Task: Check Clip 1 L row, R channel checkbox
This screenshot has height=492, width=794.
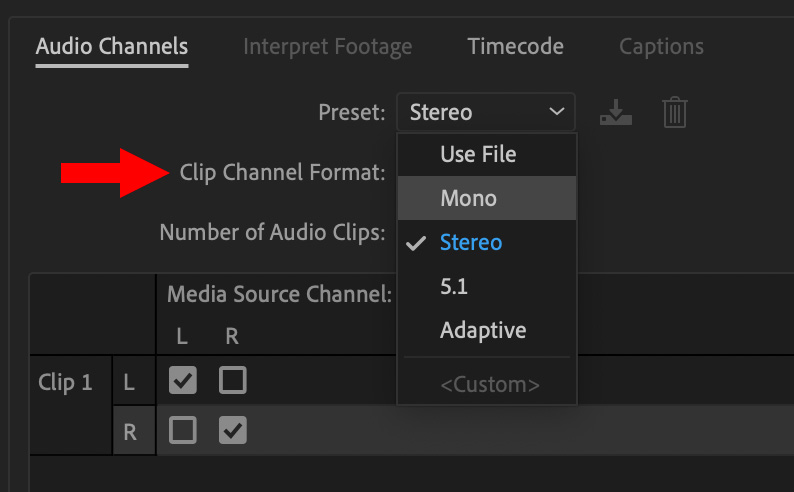Action: (233, 380)
